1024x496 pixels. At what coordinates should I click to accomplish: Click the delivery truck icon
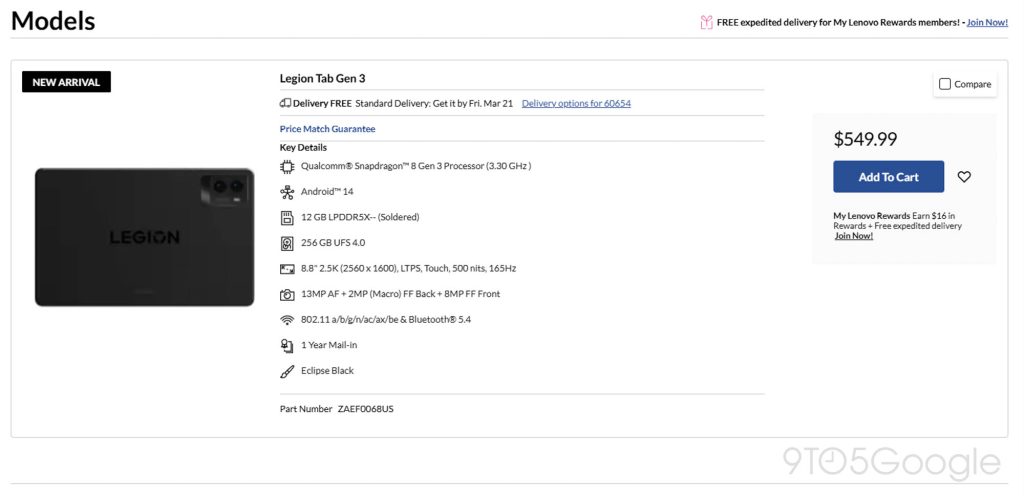[x=285, y=103]
